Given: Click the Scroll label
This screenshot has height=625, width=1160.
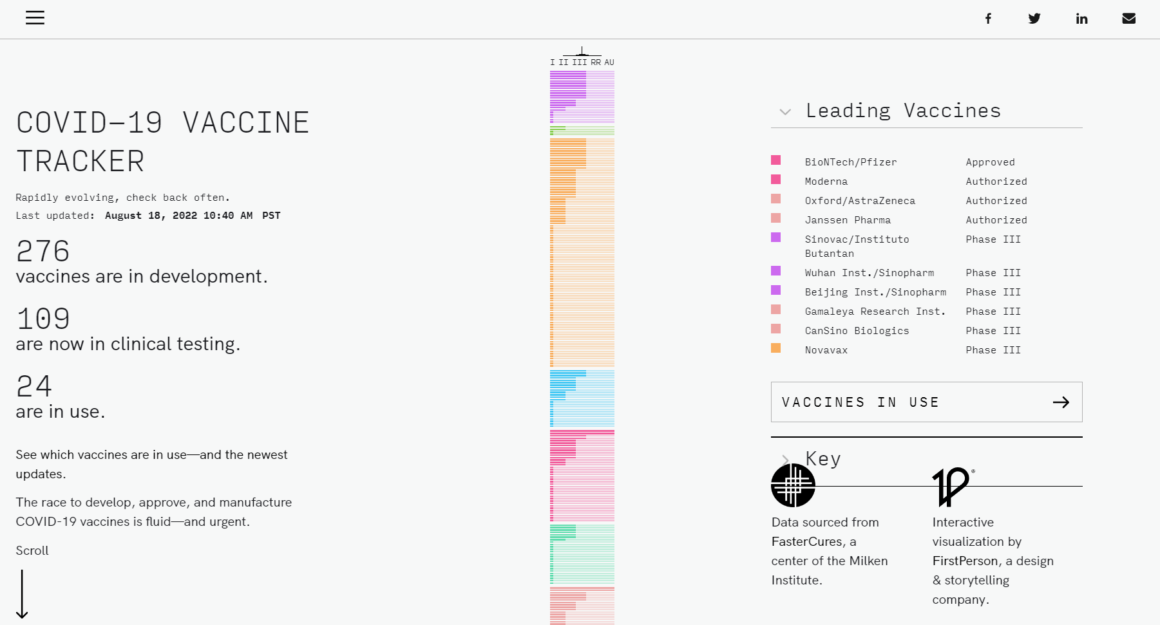Looking at the screenshot, I should click(32, 550).
